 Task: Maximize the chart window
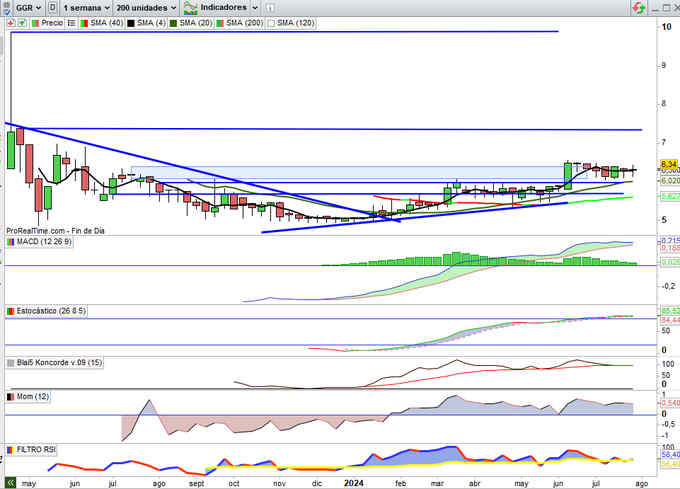pyautogui.click(x=666, y=8)
